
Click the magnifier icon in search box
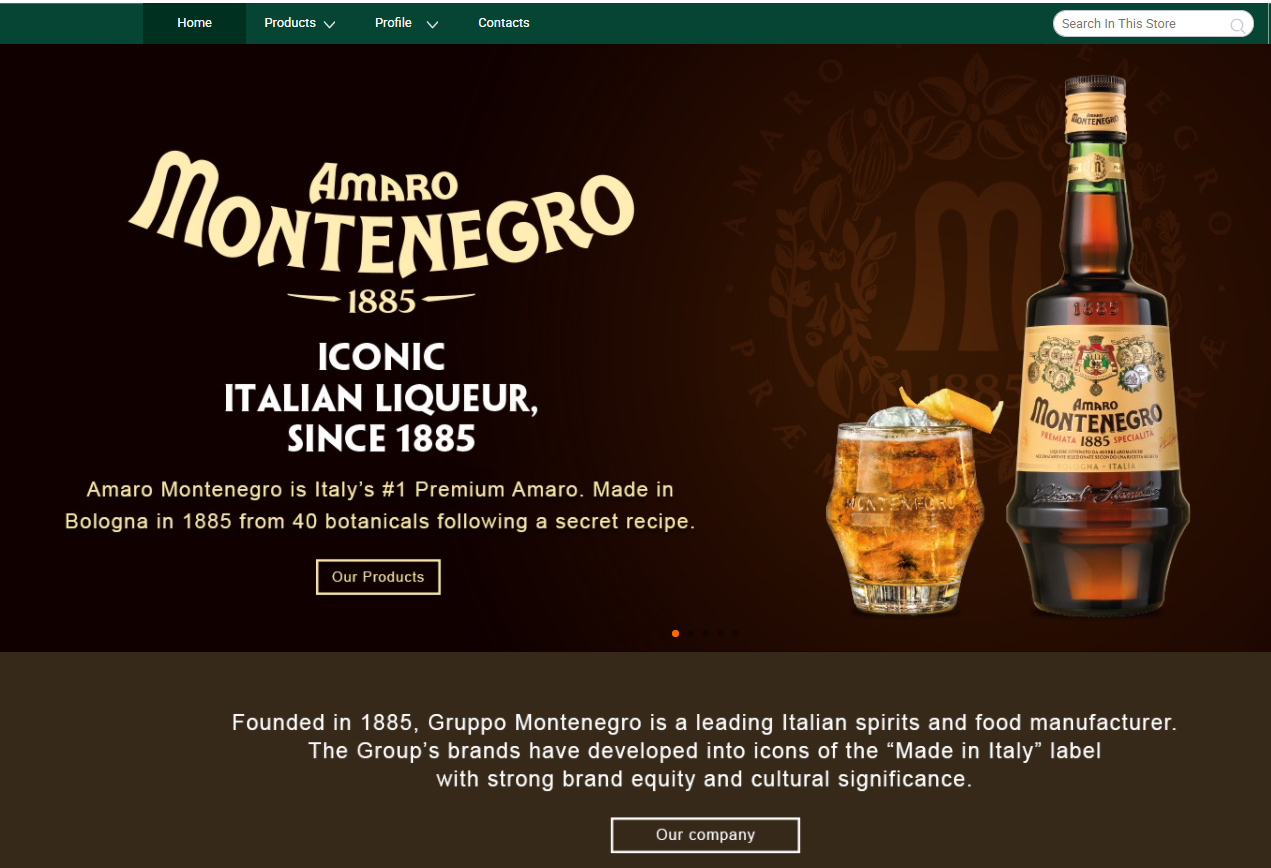click(x=1237, y=25)
